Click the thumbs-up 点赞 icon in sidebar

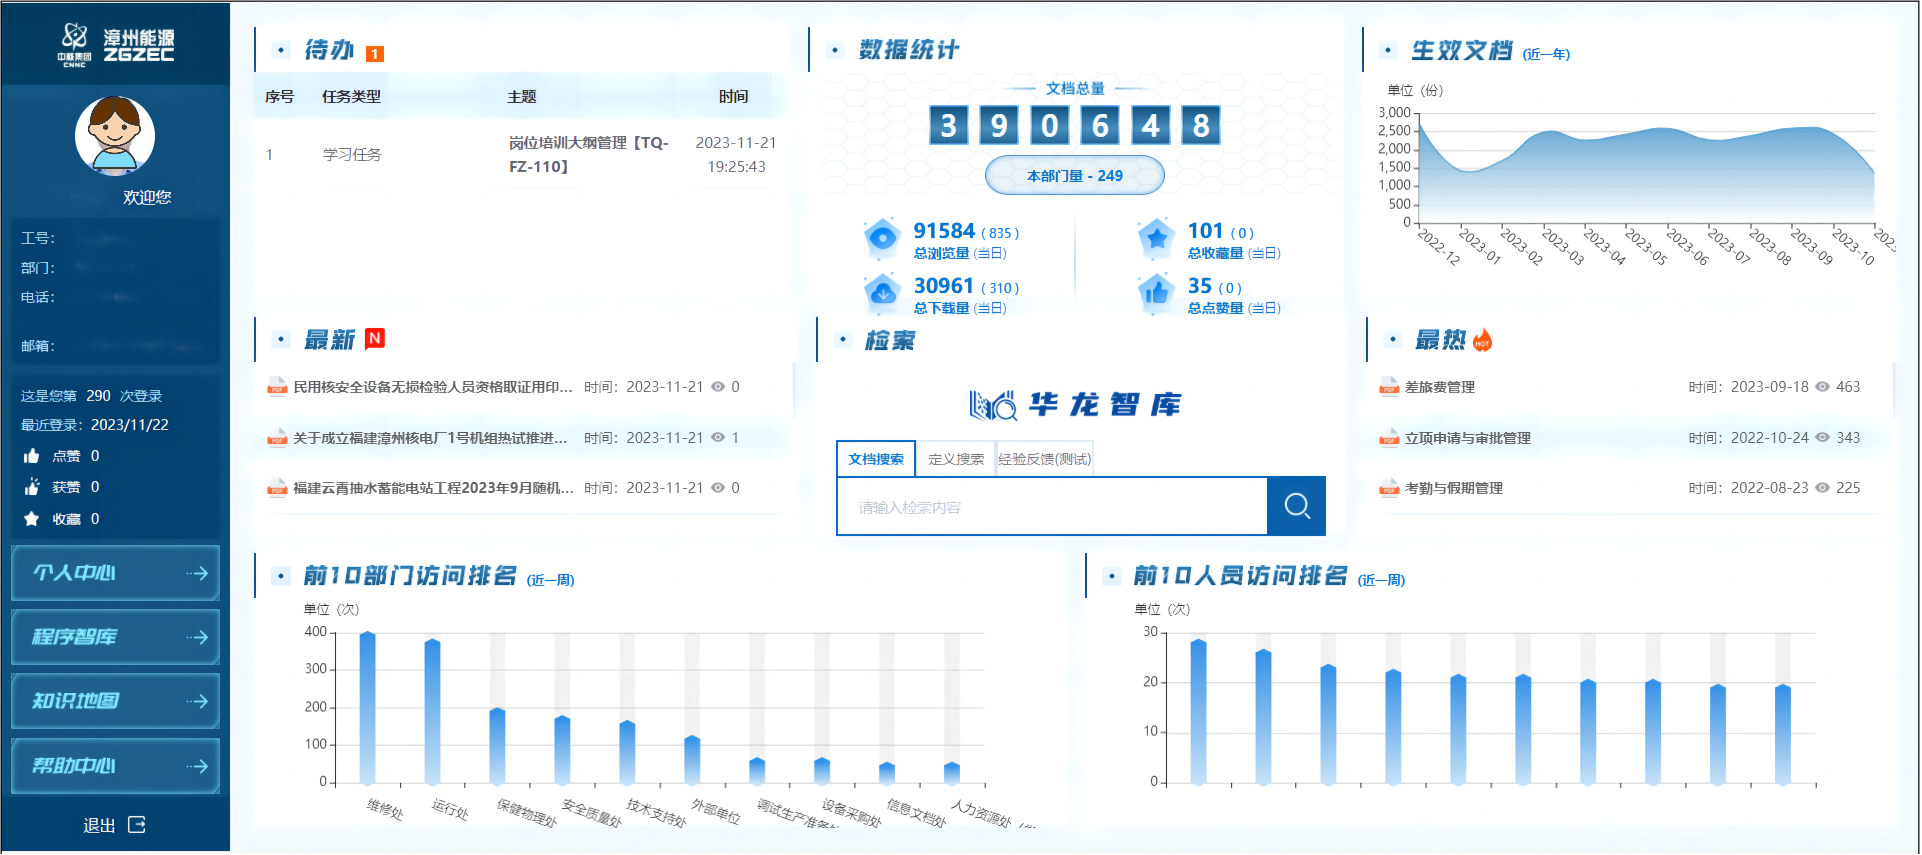coord(32,456)
